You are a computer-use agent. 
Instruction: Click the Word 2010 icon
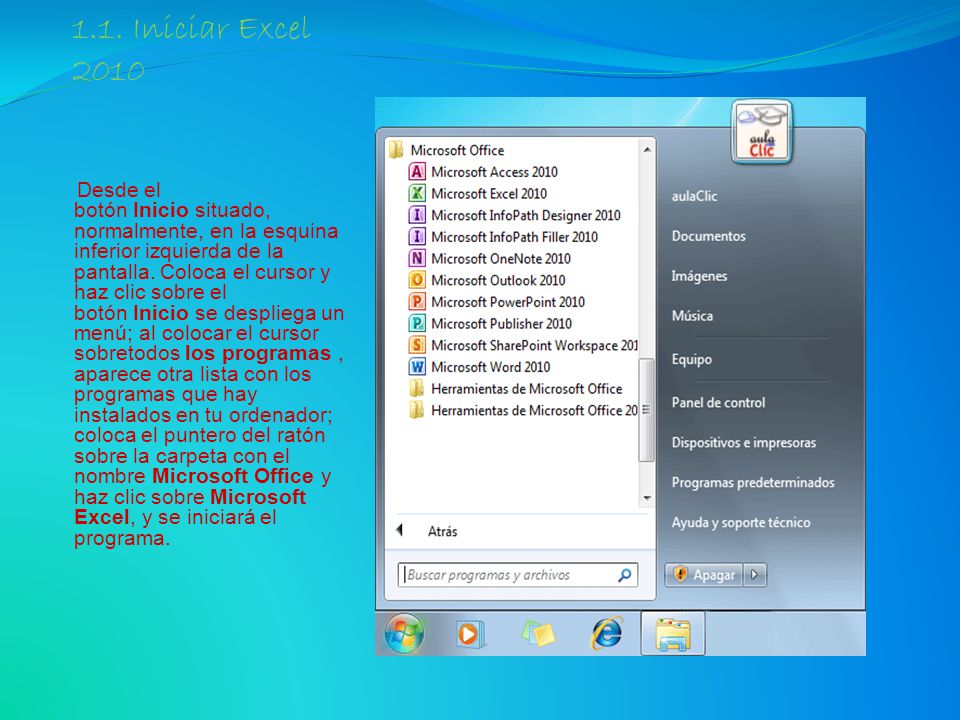click(417, 367)
